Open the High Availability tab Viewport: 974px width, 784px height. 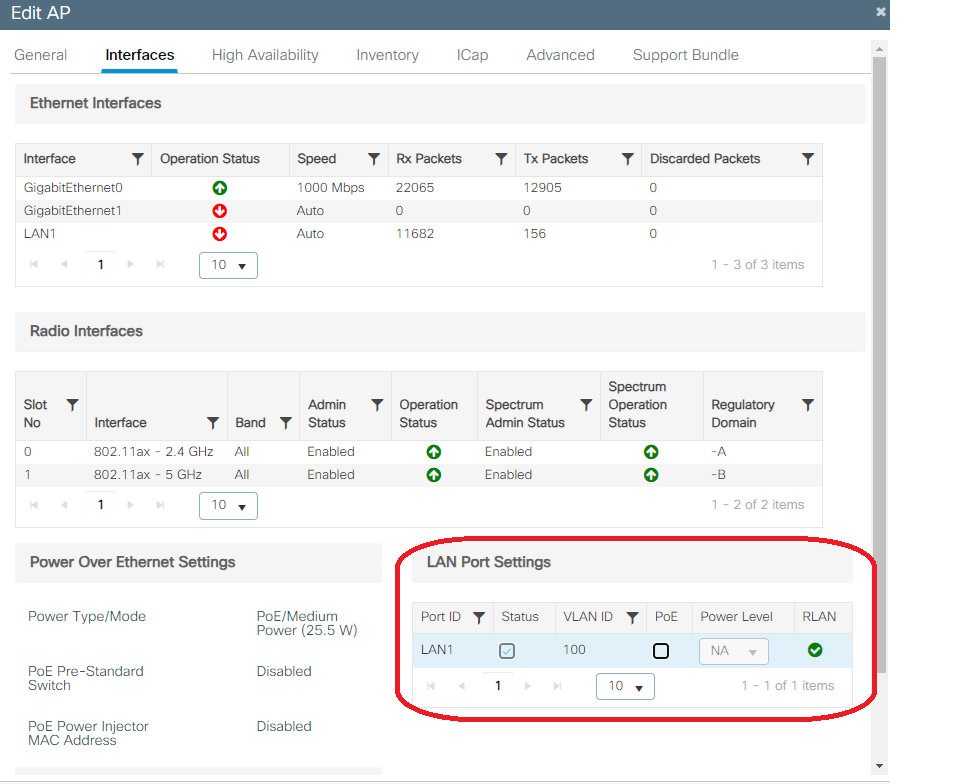(x=265, y=55)
